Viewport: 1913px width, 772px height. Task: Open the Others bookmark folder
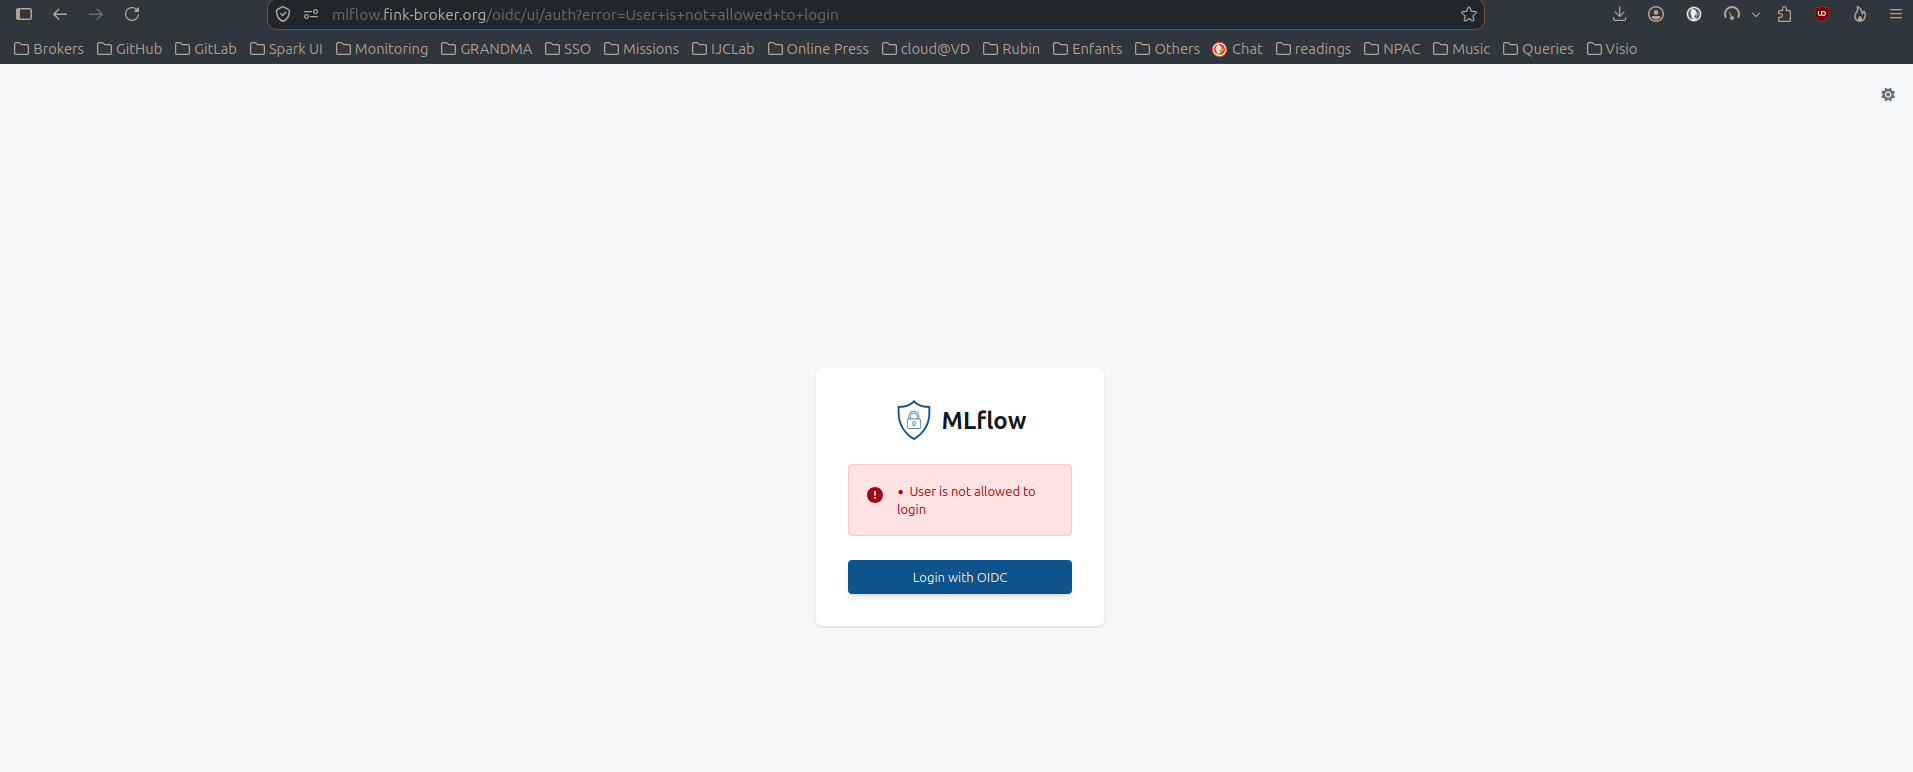click(x=1168, y=49)
